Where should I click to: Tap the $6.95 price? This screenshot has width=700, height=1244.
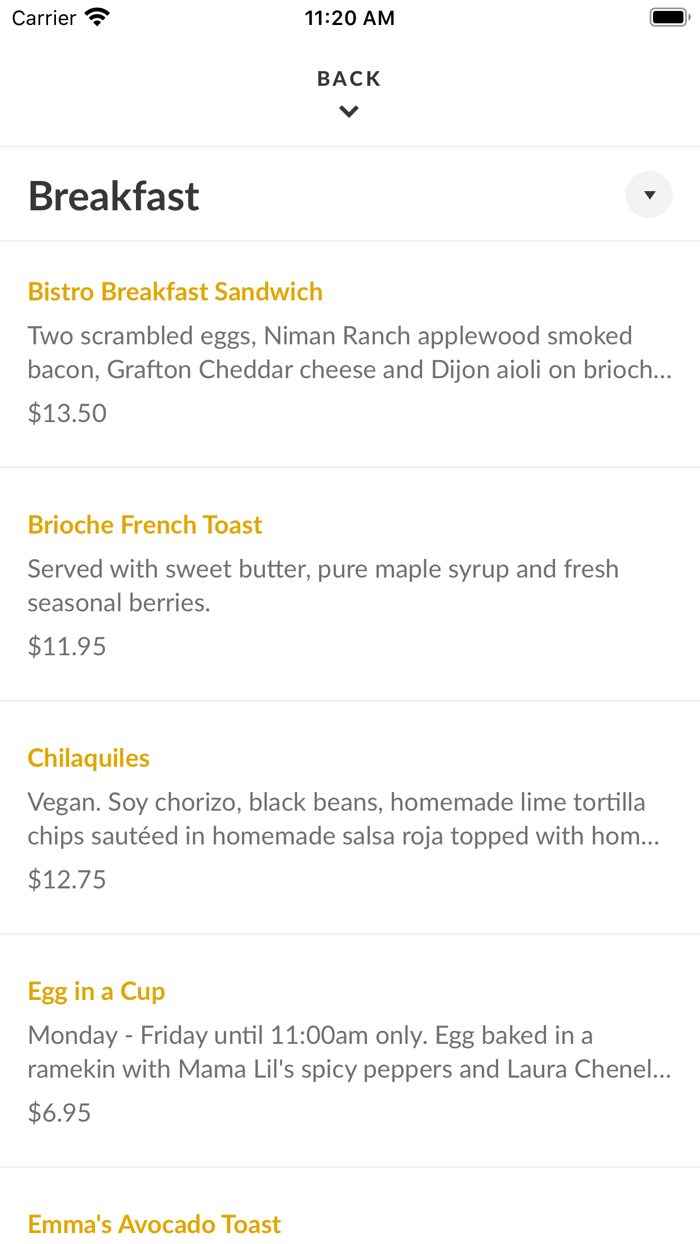click(60, 1112)
